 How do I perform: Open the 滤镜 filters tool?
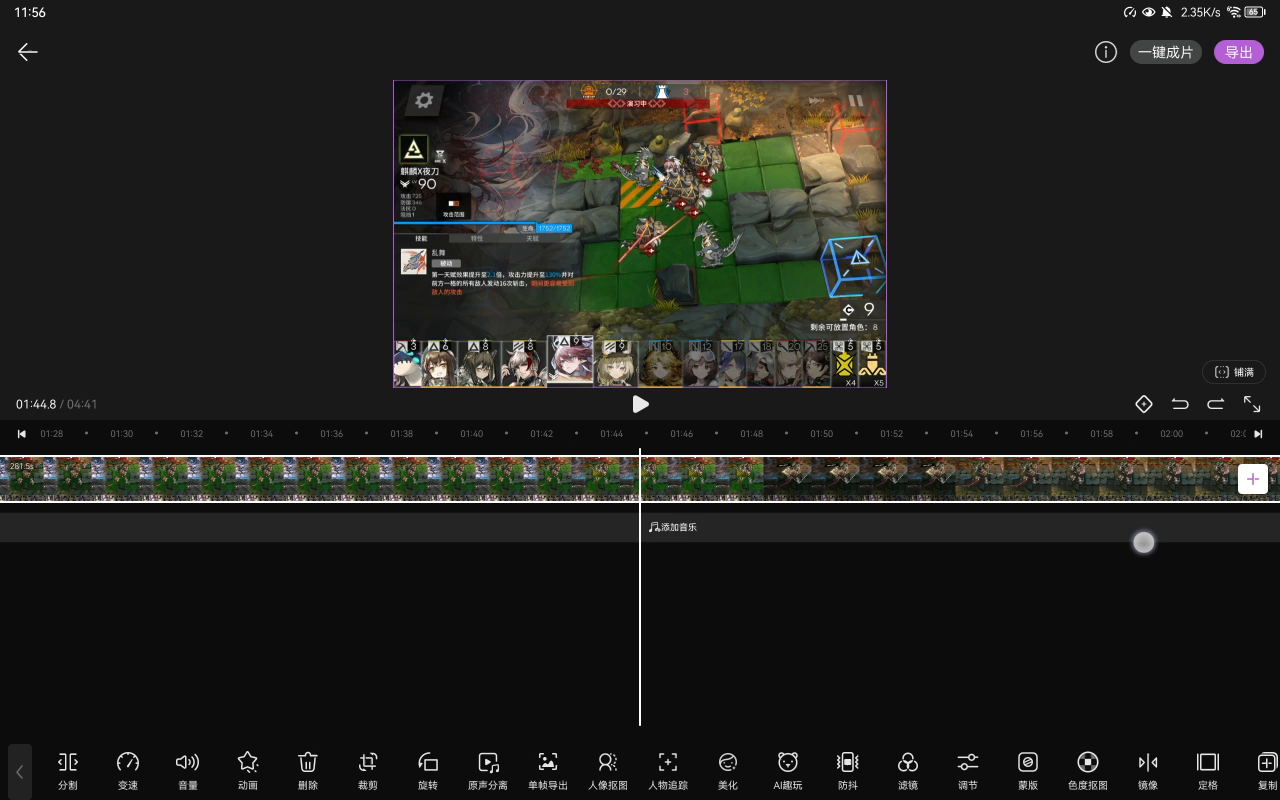908,772
